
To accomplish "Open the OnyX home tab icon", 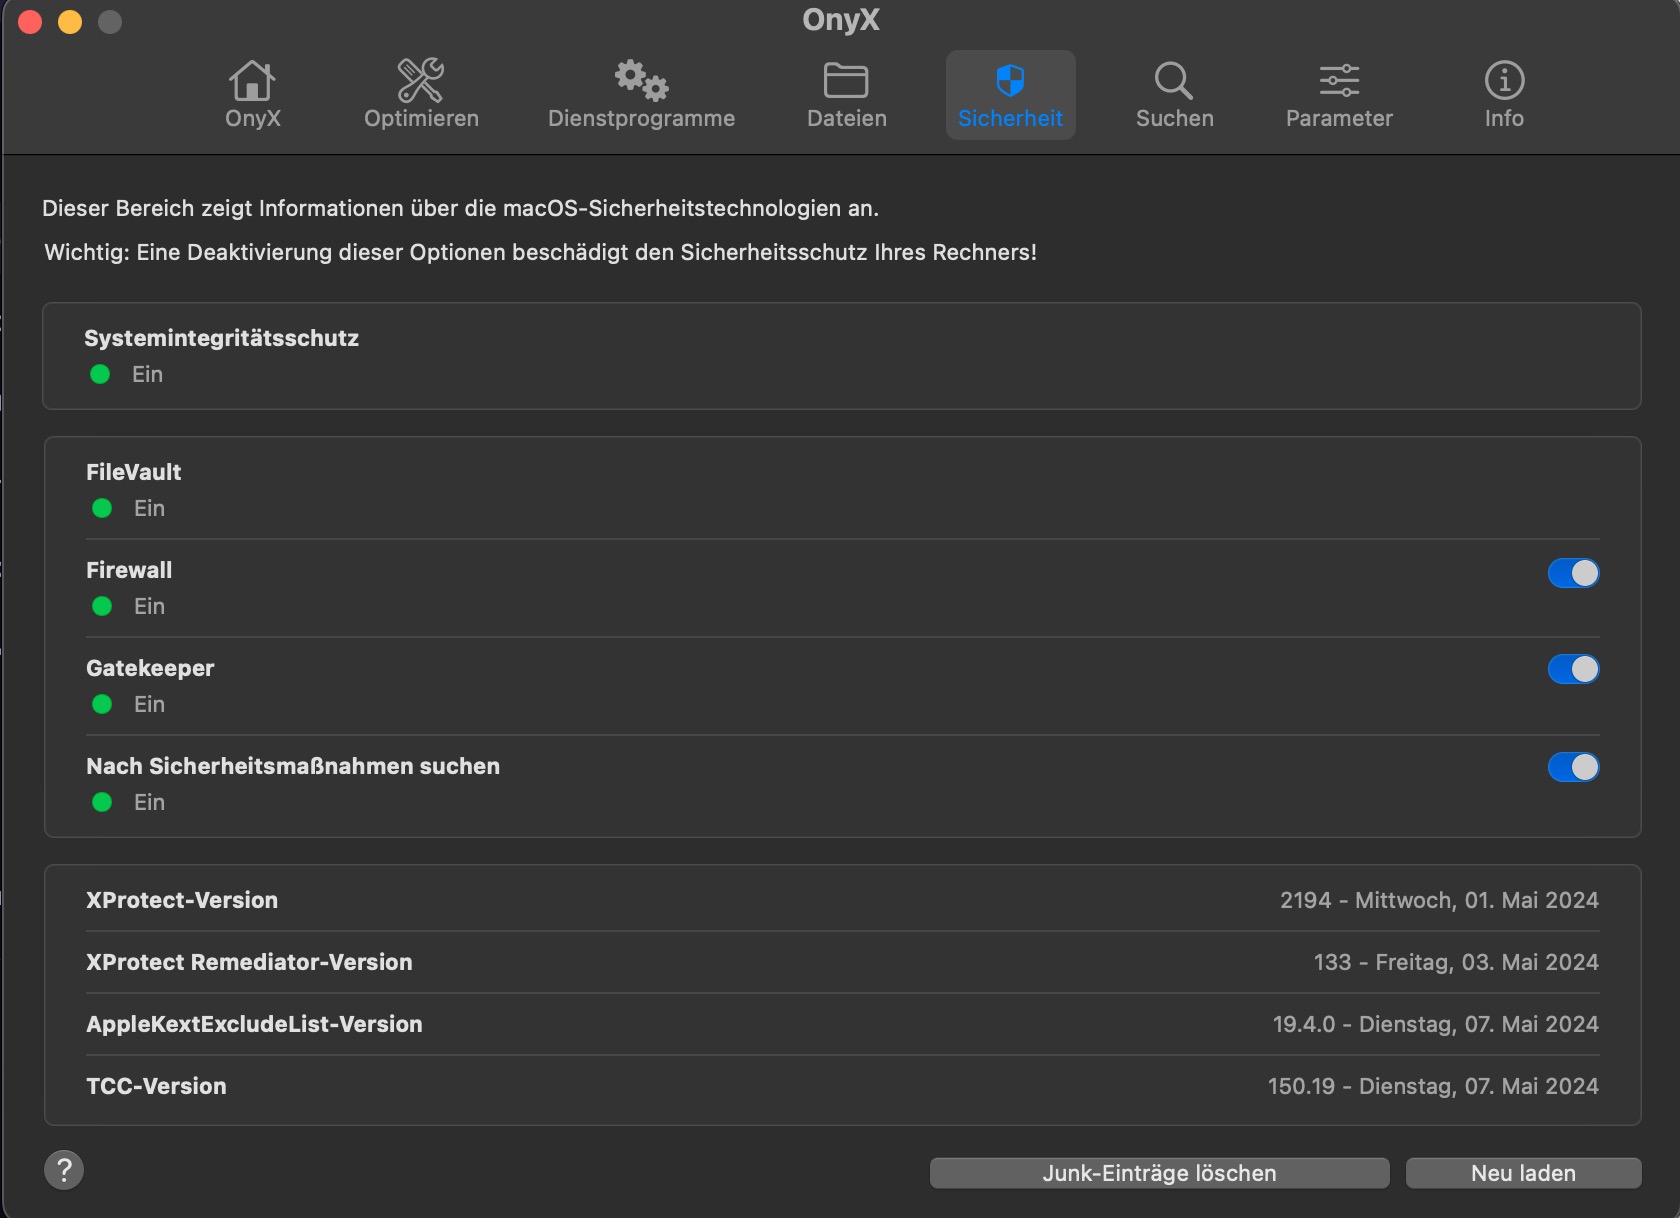I will [252, 81].
